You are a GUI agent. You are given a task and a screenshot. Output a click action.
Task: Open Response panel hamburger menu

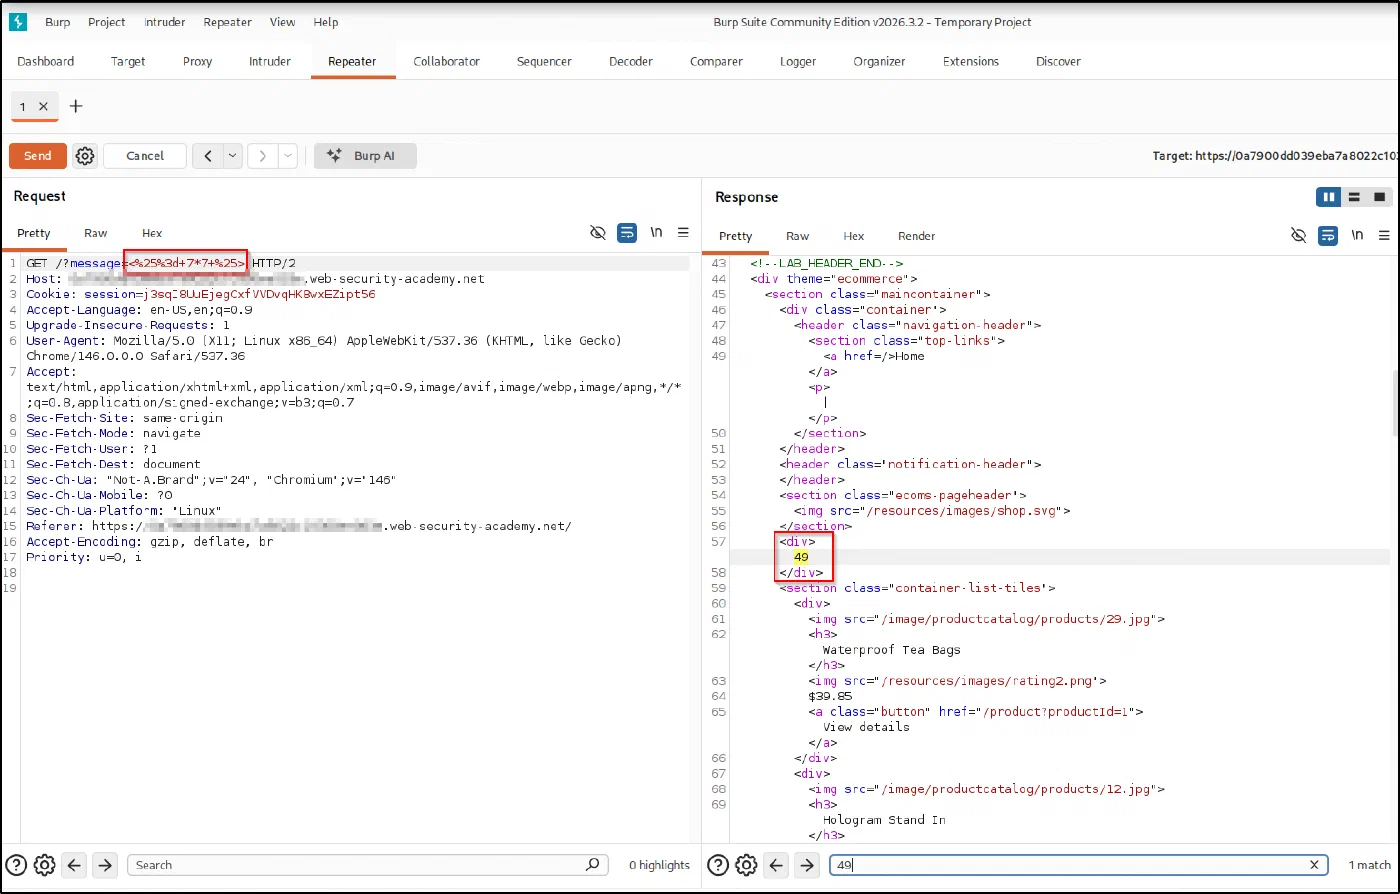pos(1384,236)
